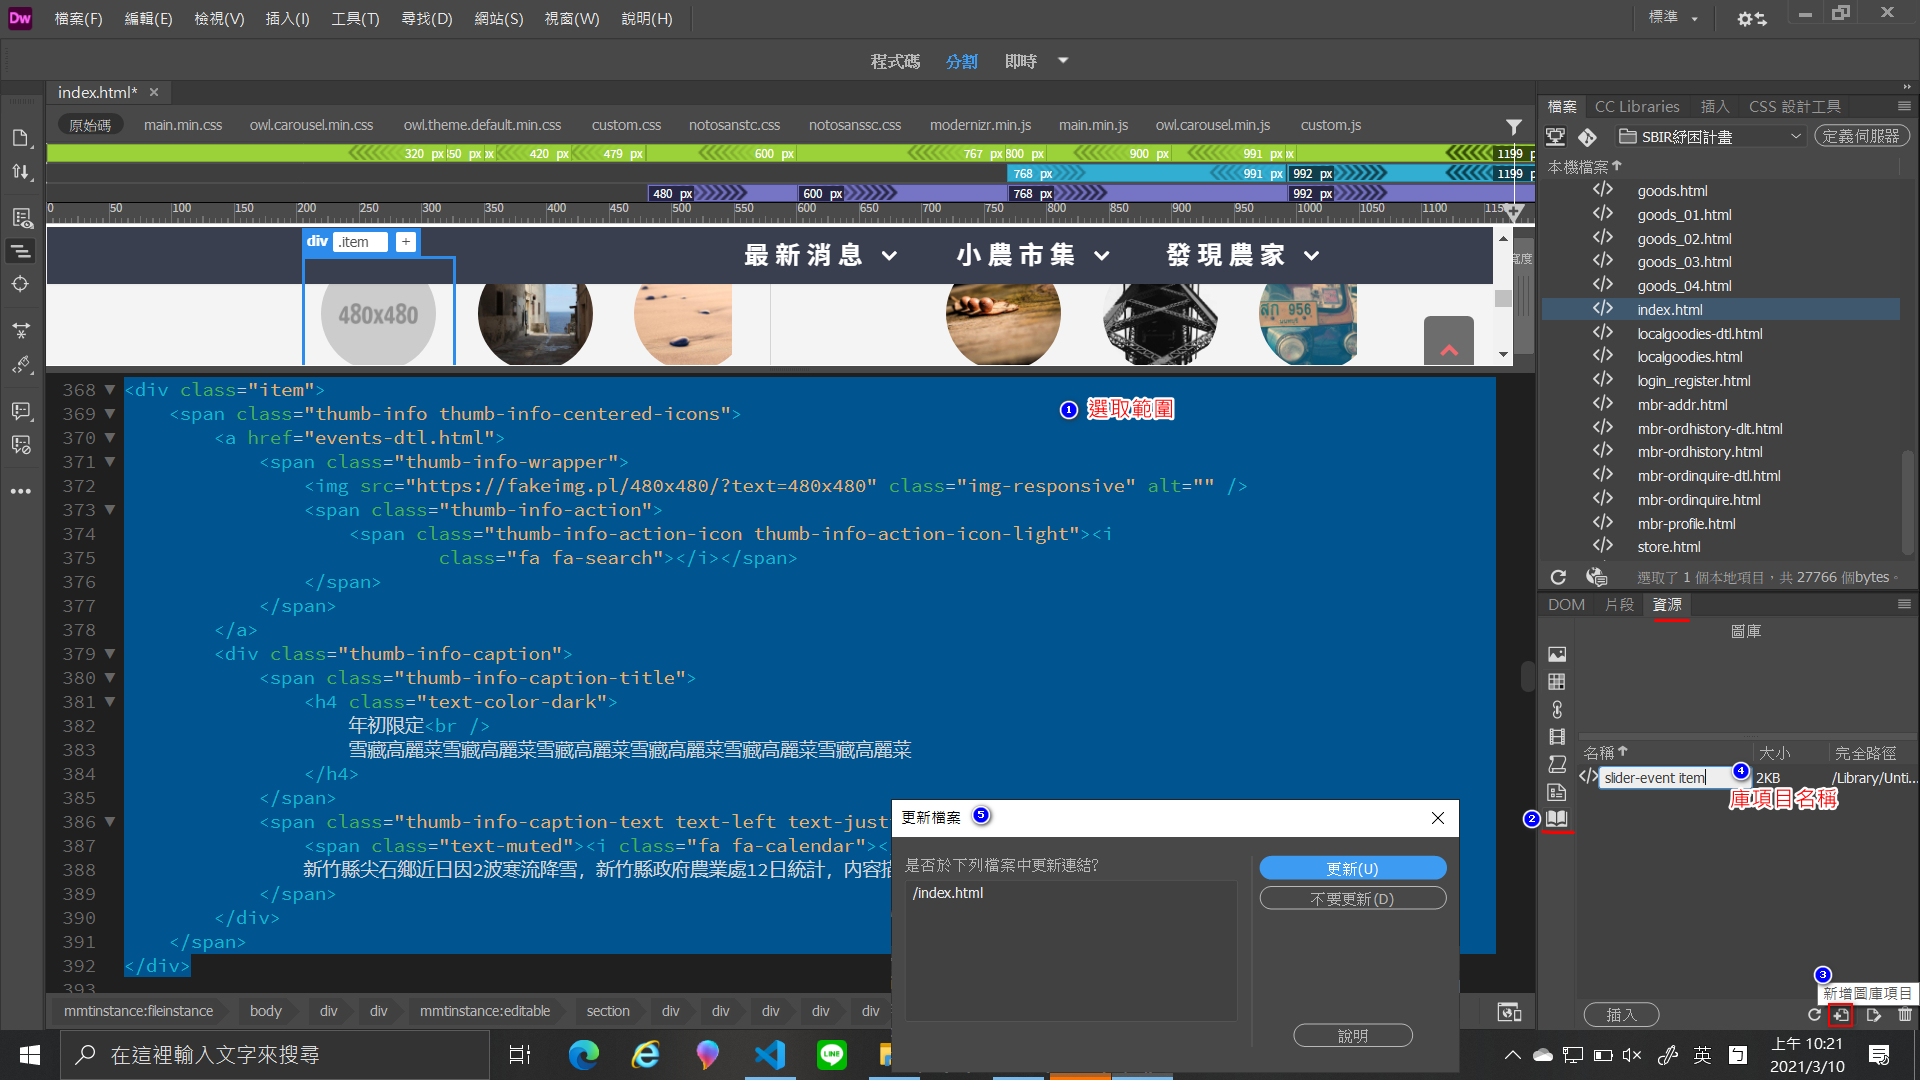The width and height of the screenshot is (1920, 1080).
Task: Open the site dropdown SBIR紓困計畫
Action: (x=1710, y=136)
